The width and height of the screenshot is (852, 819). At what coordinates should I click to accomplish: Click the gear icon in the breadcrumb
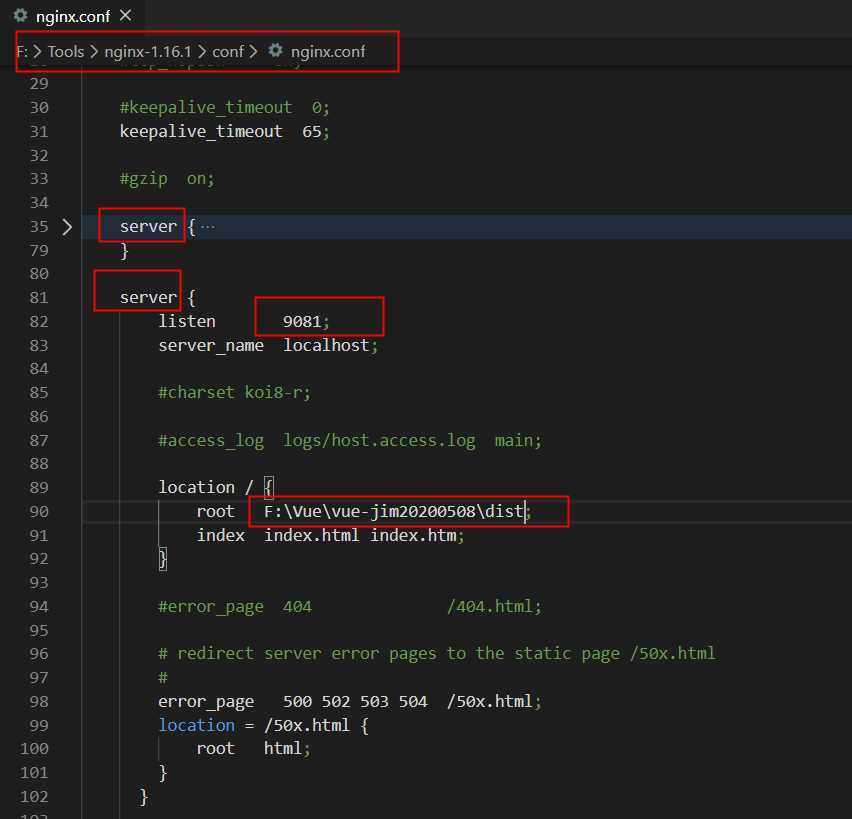(276, 51)
